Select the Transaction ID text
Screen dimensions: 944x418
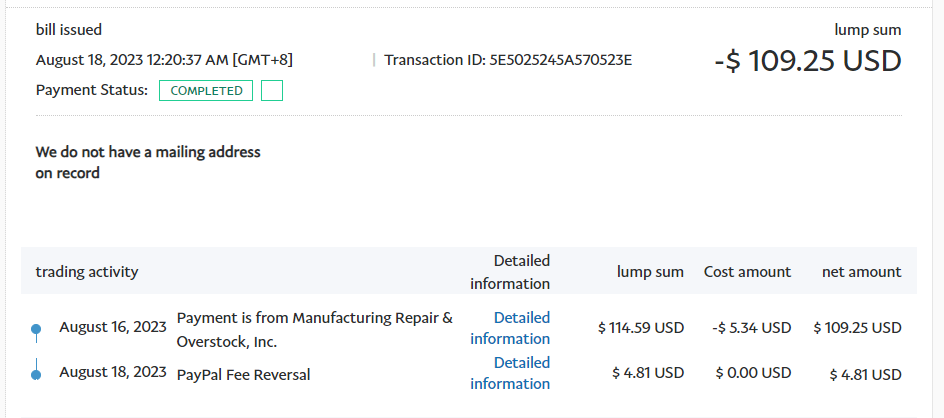(508, 60)
